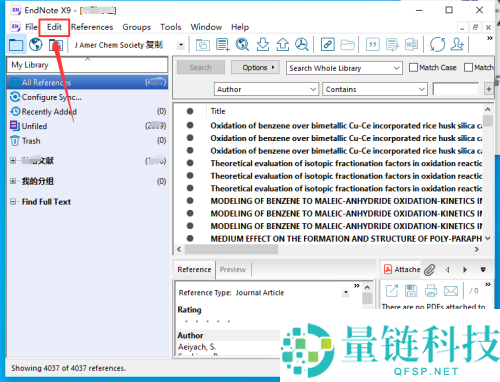Screen dimensions: 500x382
Task: Open the File menu
Action: pos(31,27)
